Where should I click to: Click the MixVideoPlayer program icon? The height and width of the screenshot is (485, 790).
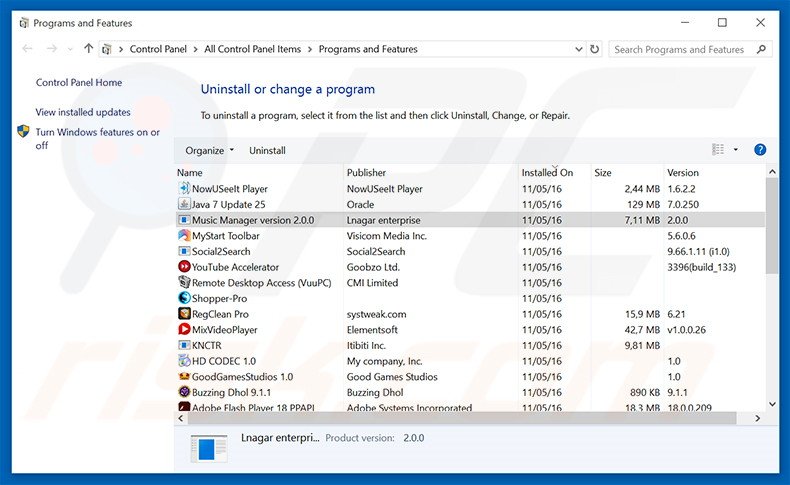tap(184, 329)
